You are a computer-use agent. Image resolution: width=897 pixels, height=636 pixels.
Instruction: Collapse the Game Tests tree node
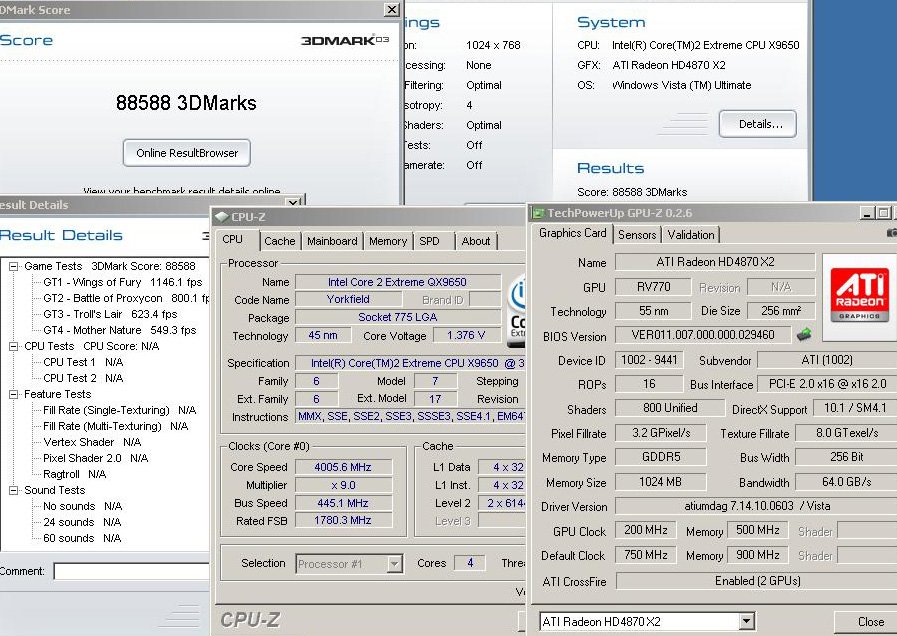point(14,266)
